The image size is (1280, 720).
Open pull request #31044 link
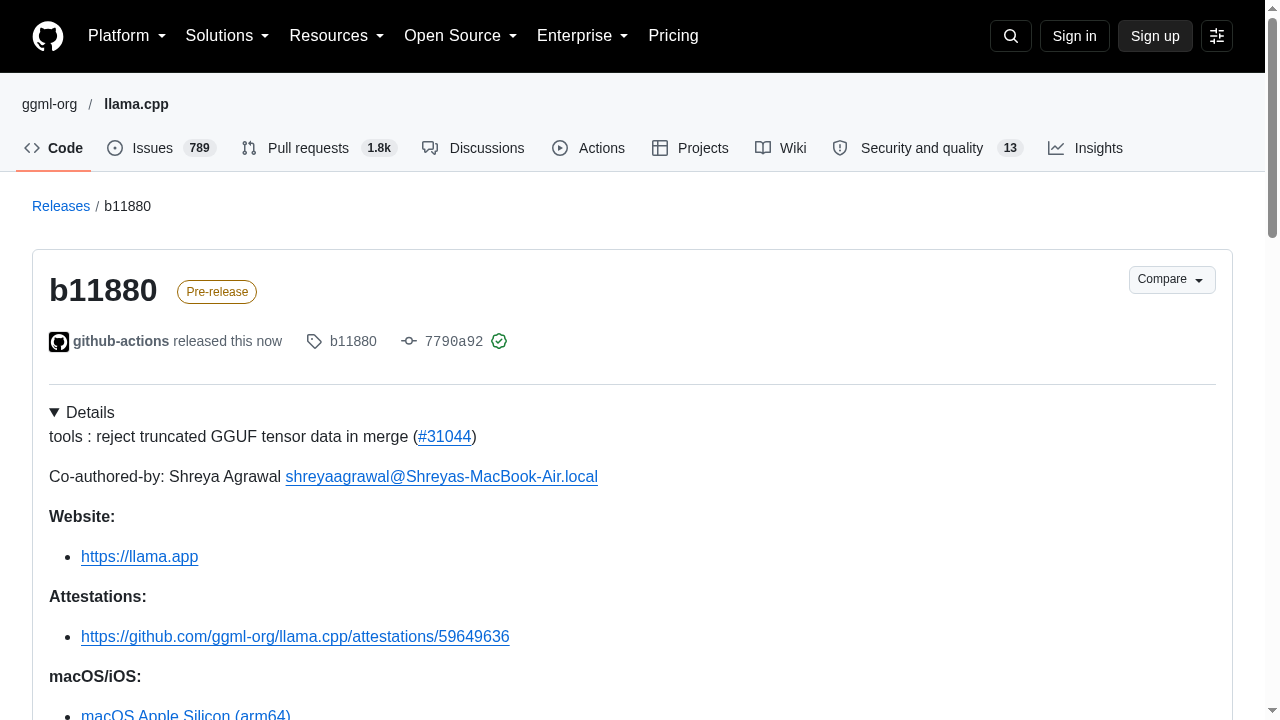pos(444,437)
